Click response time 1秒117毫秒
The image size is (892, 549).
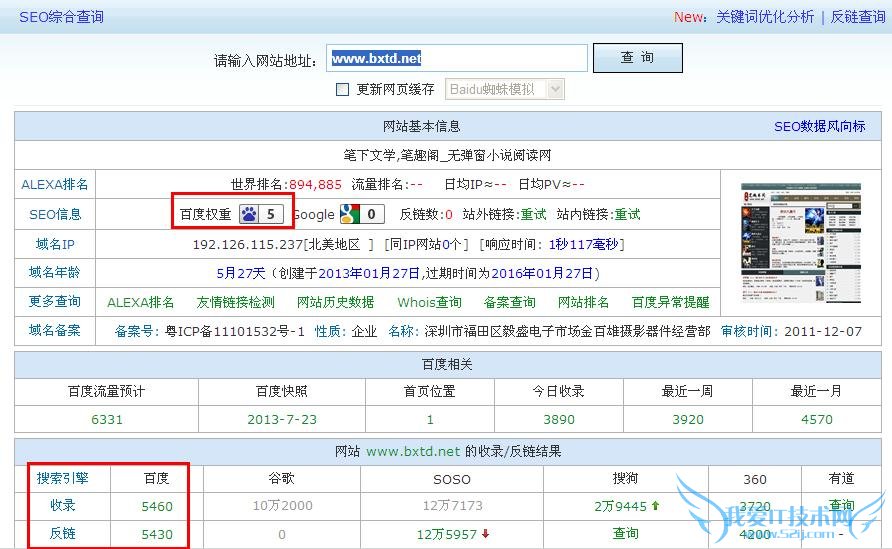coord(583,244)
